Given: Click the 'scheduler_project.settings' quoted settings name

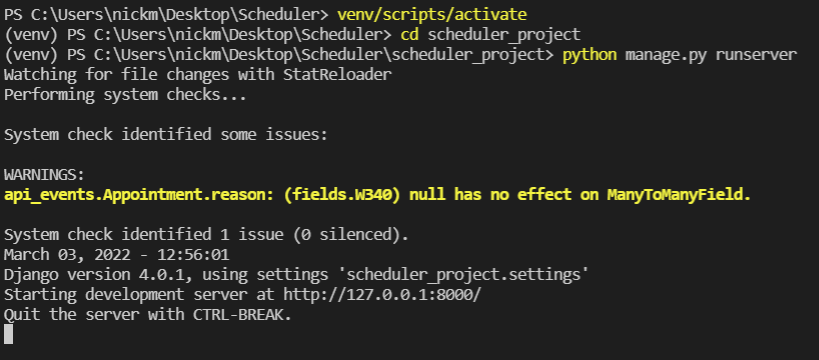Looking at the screenshot, I should 468,275.
